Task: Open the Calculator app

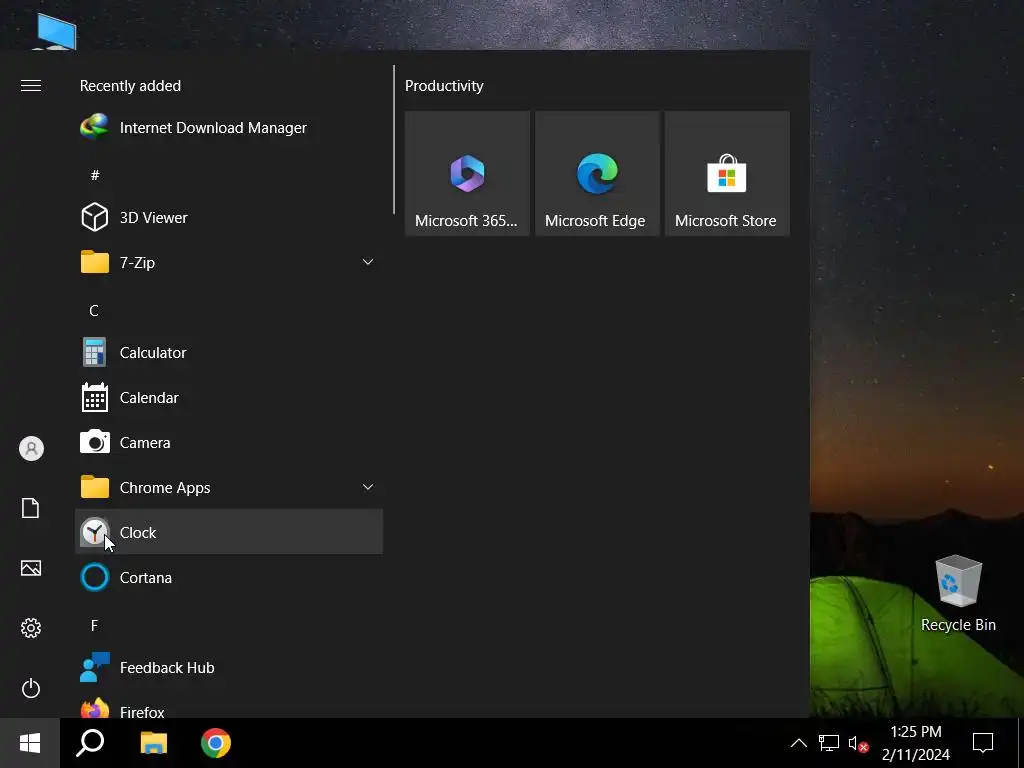Action: tap(229, 353)
